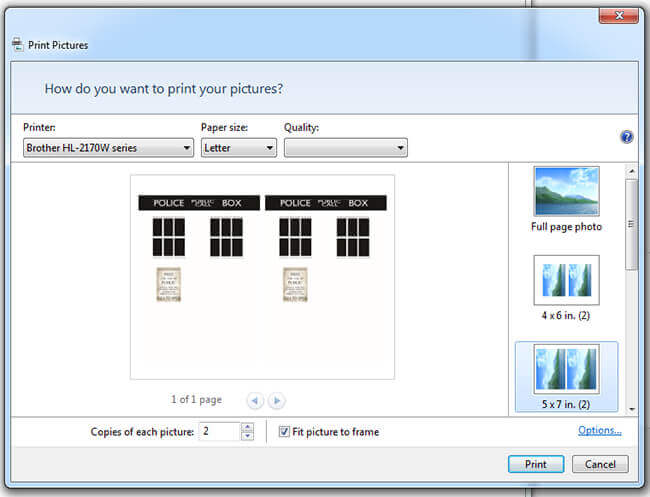Image resolution: width=650 pixels, height=497 pixels.
Task: Select 5 x 7 in. (2) layout
Action: click(x=566, y=376)
